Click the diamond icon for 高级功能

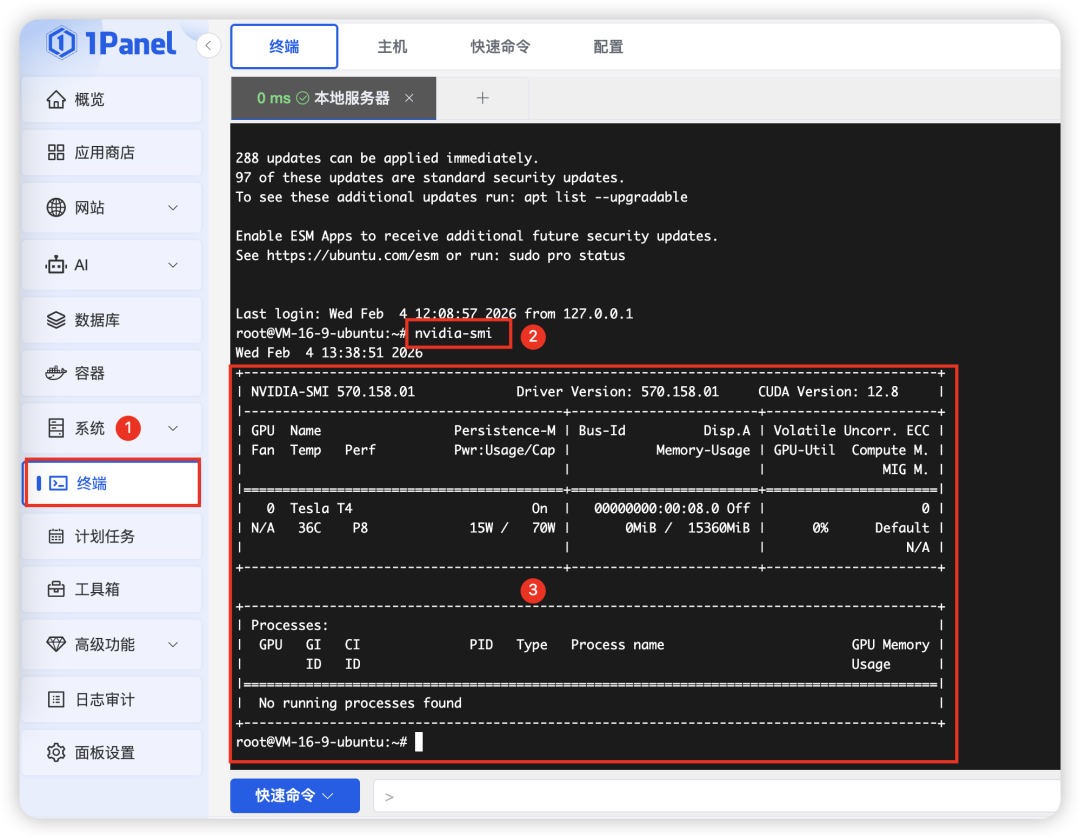[x=56, y=645]
